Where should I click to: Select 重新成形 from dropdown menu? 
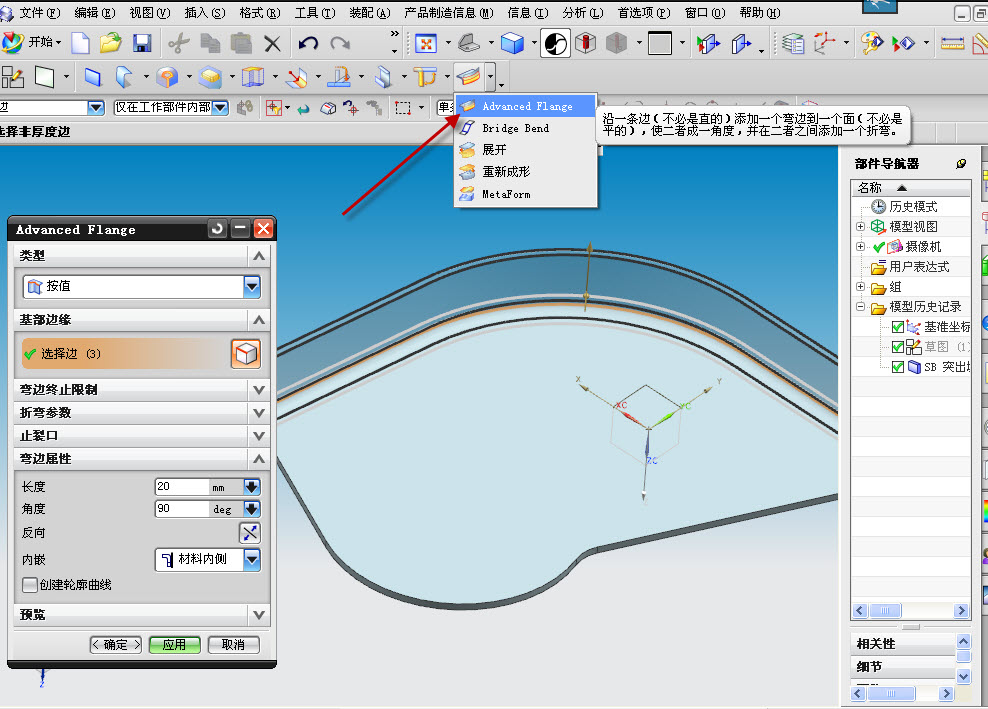[x=525, y=171]
